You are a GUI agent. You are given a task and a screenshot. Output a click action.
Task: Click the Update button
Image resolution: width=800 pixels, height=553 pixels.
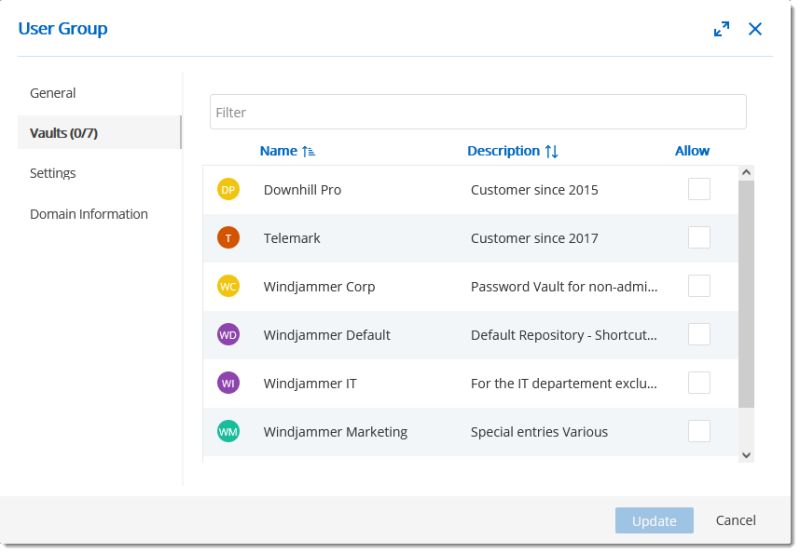654,521
